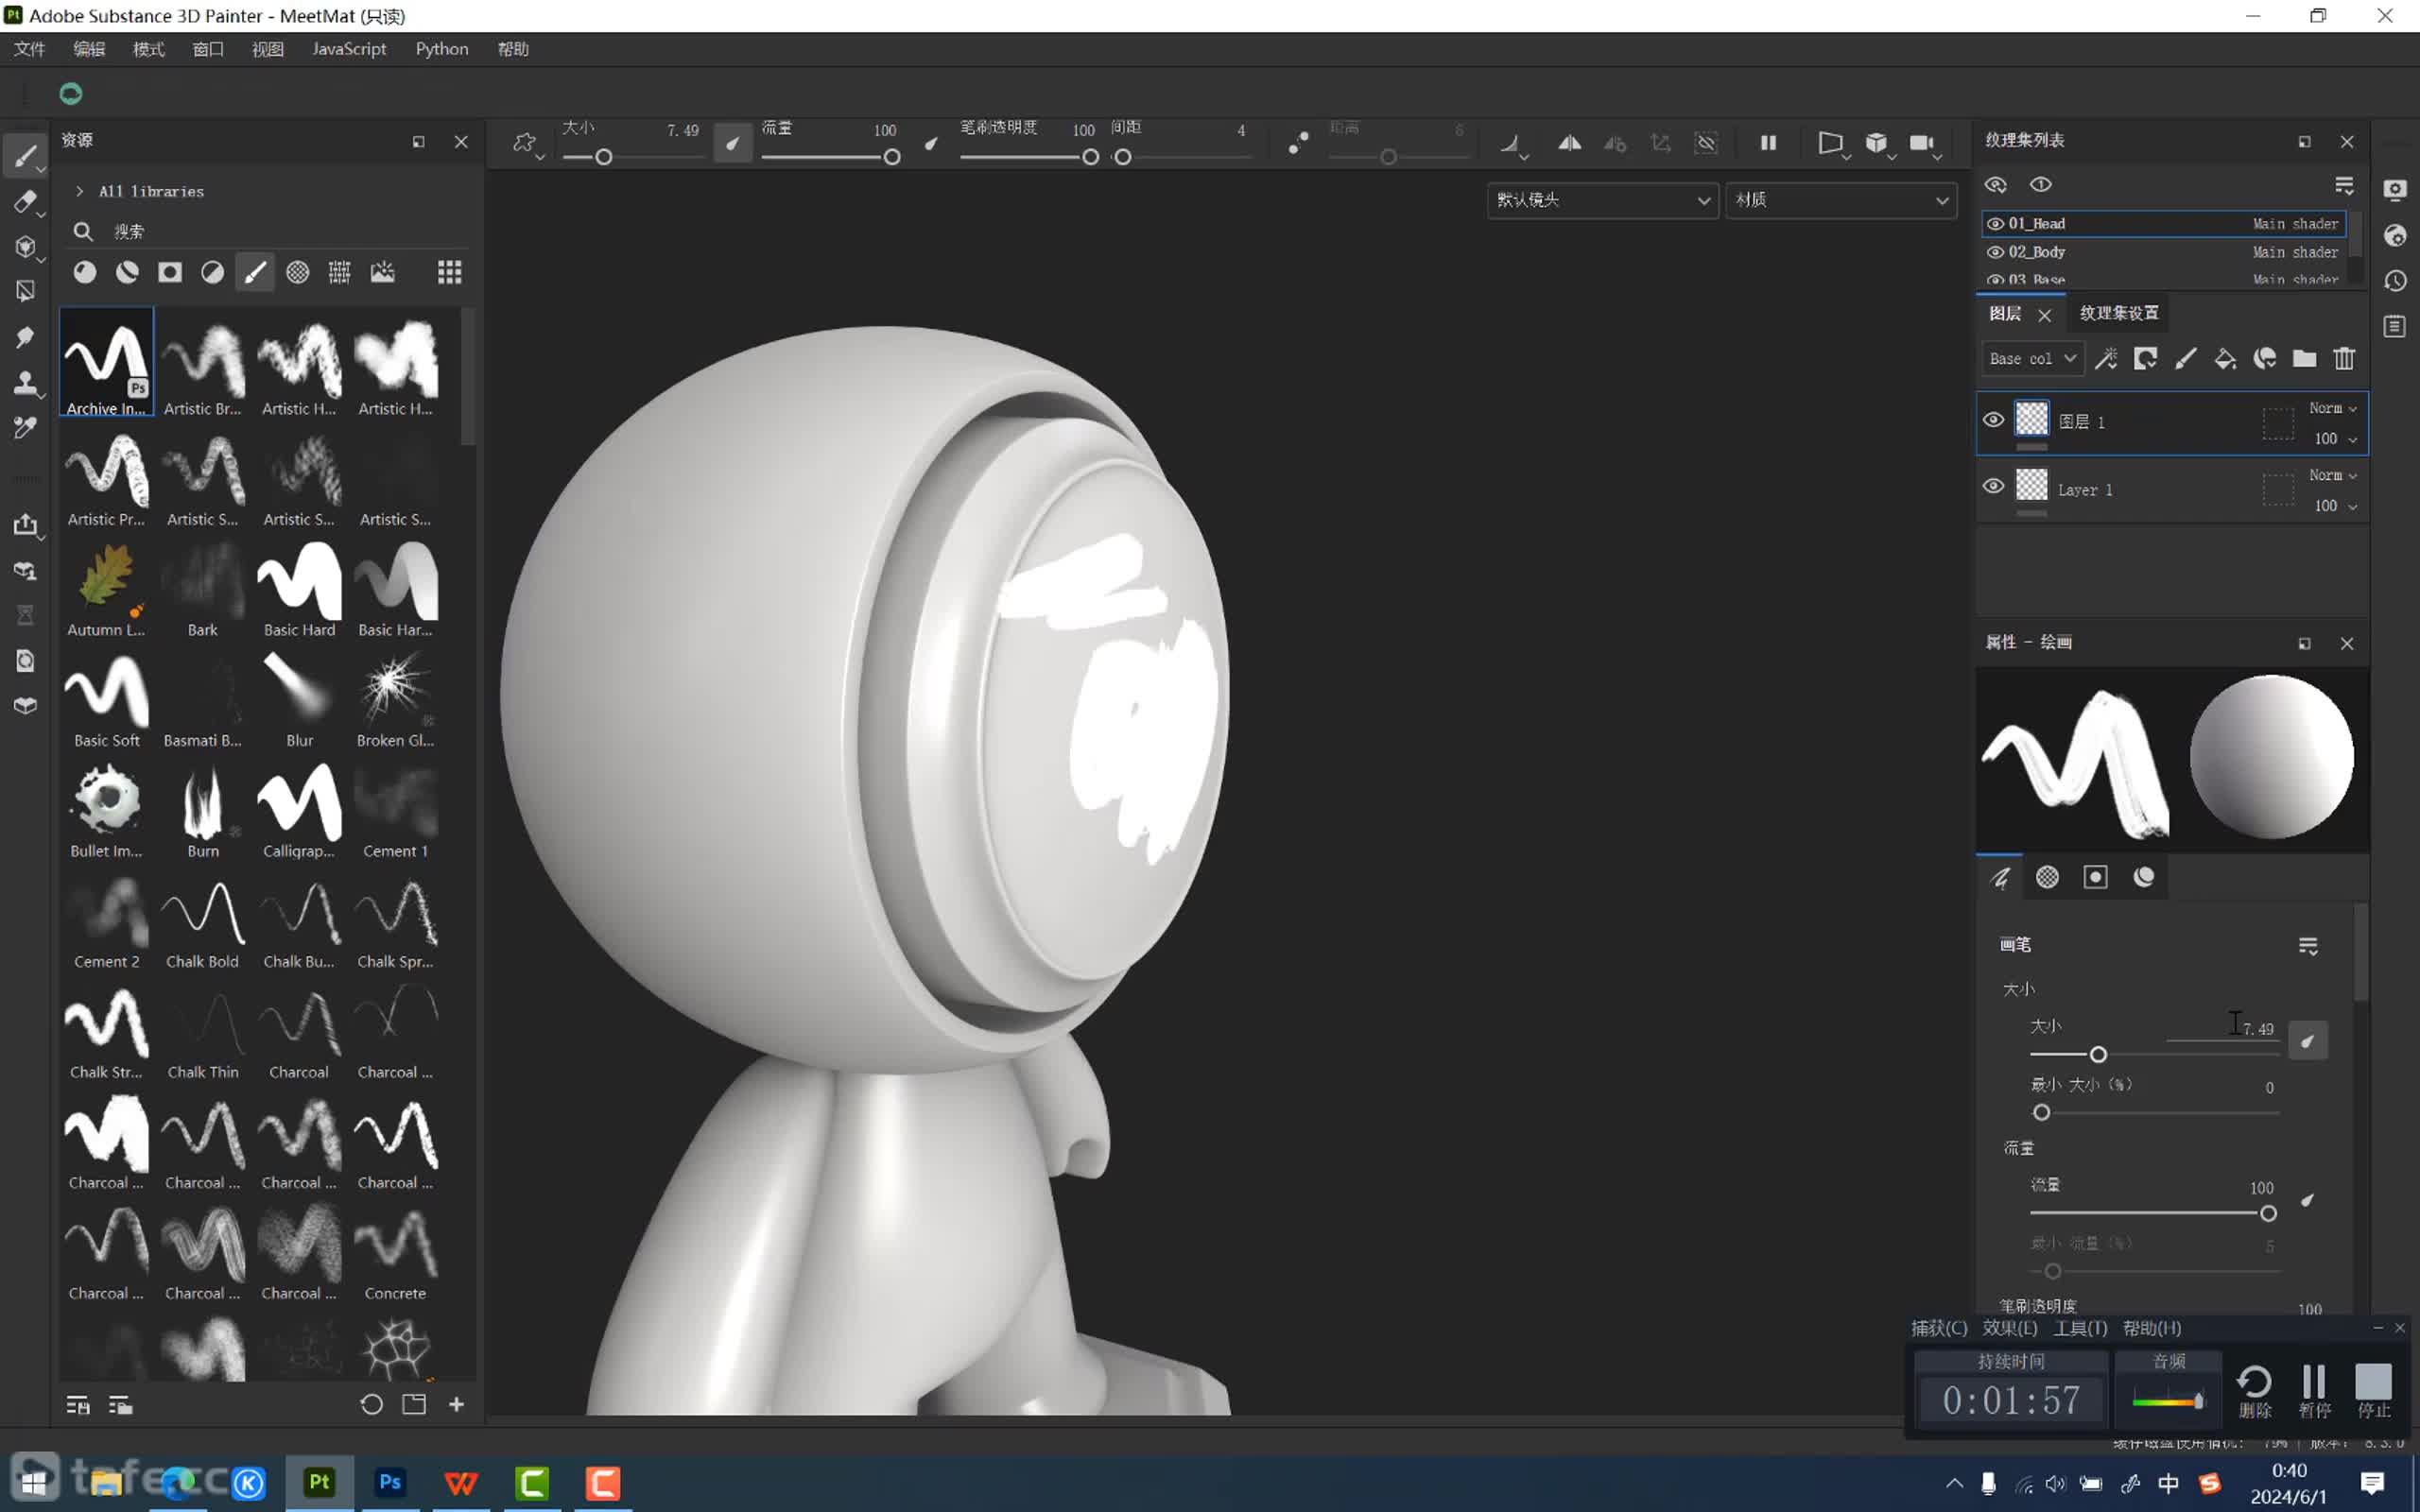Open brush preset dropdown in top toolbar
Image resolution: width=2420 pixels, height=1512 pixels.
(527, 144)
